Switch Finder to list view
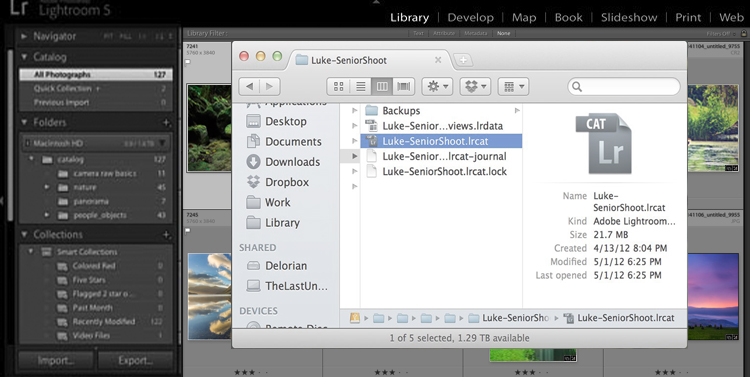This screenshot has height=377, width=750. tap(361, 87)
